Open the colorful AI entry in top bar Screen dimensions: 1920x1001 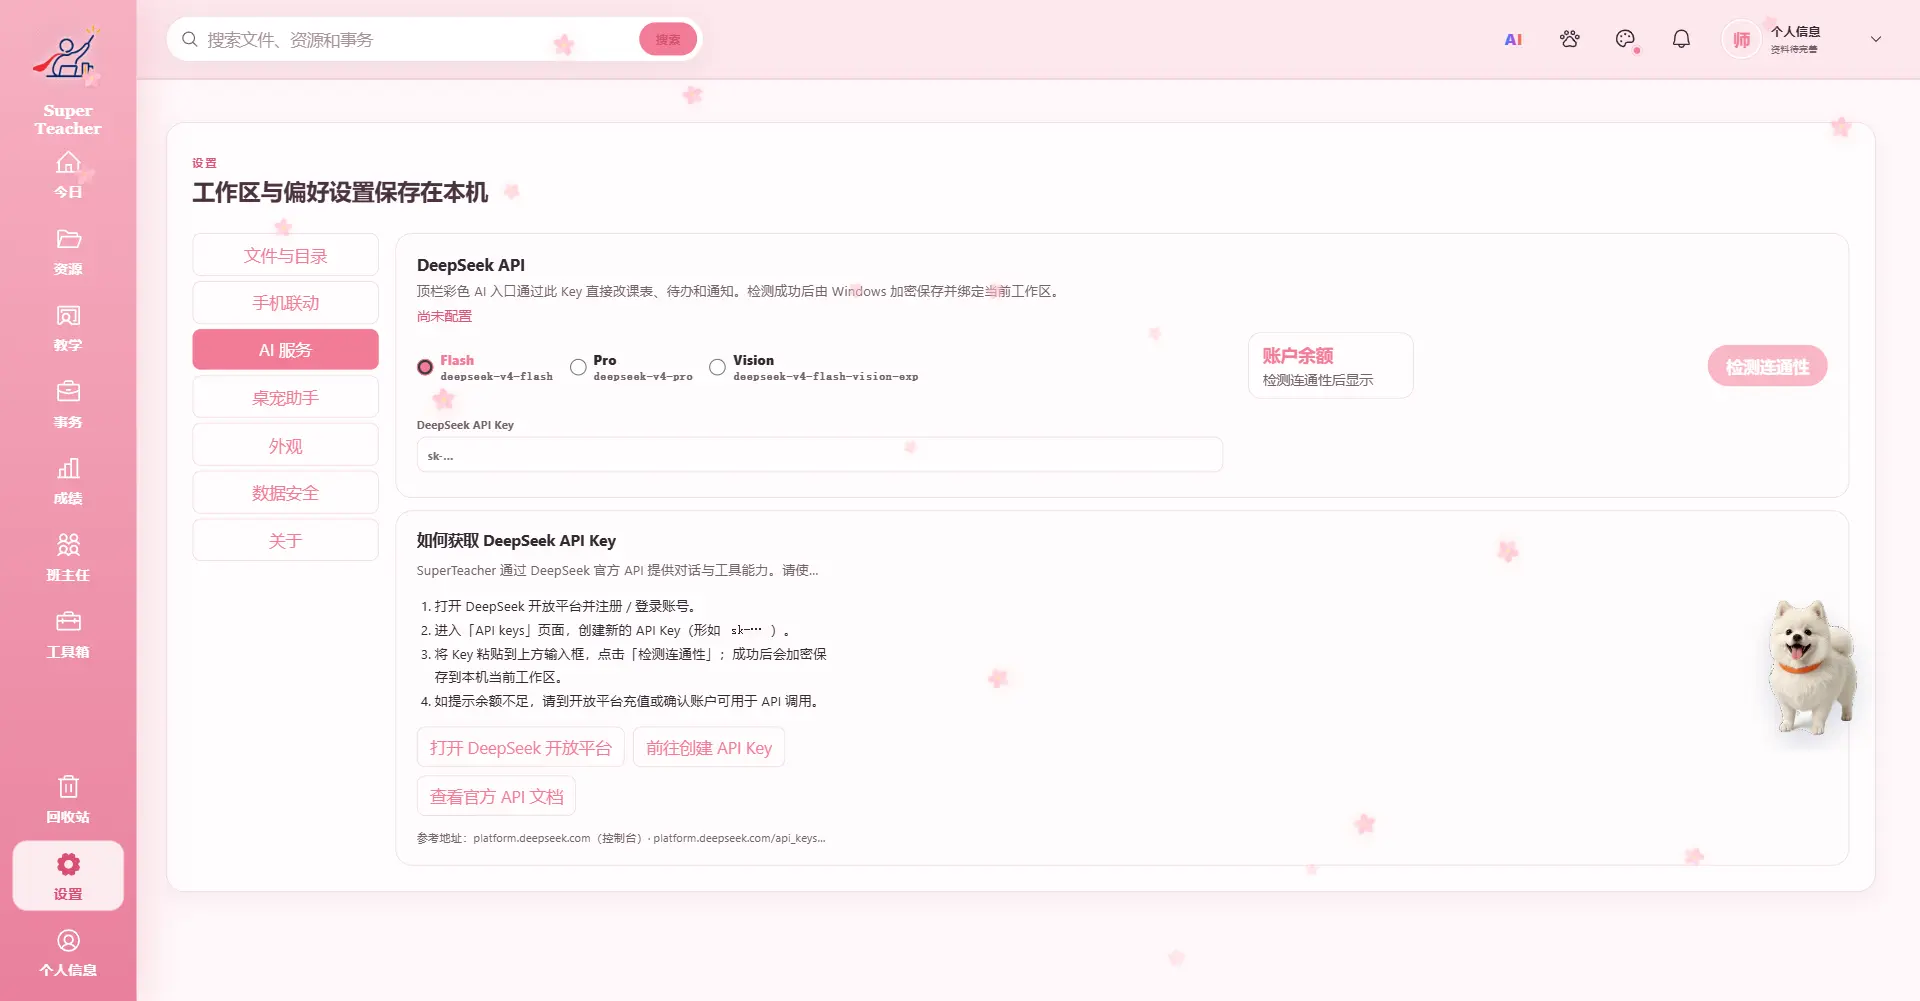1513,39
